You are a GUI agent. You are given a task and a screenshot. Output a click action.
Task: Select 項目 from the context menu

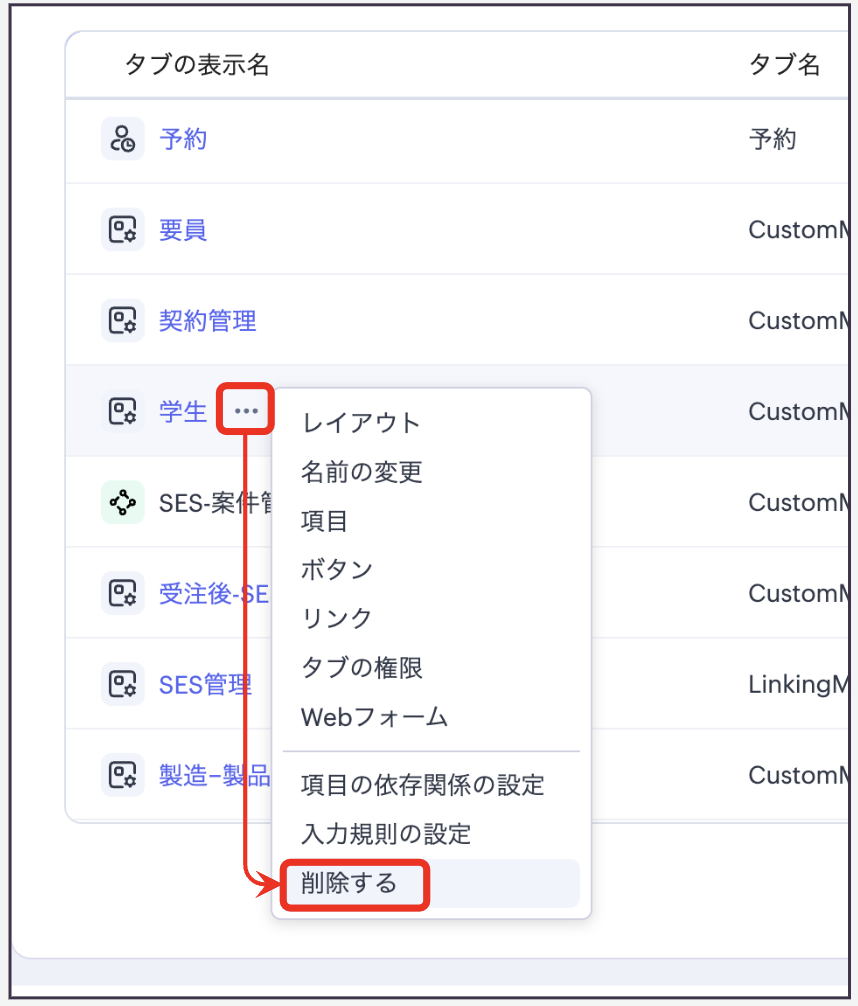coord(324,520)
